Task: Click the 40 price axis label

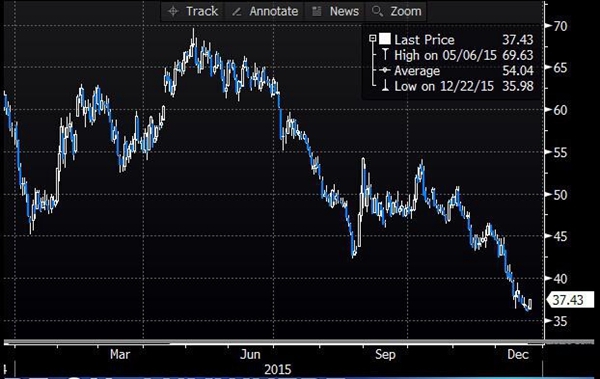Action: [561, 279]
